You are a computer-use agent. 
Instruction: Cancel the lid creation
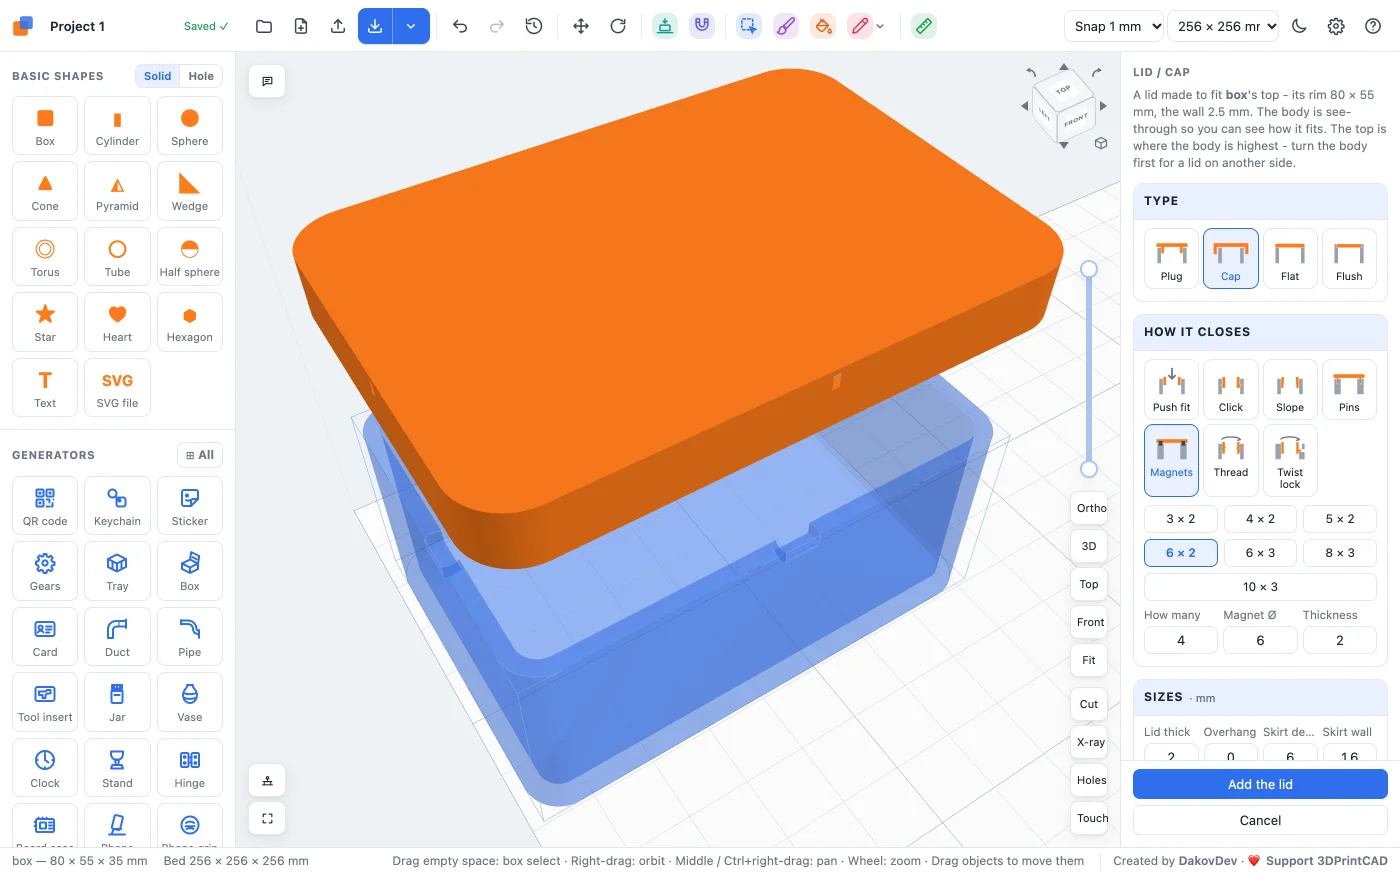point(1260,820)
